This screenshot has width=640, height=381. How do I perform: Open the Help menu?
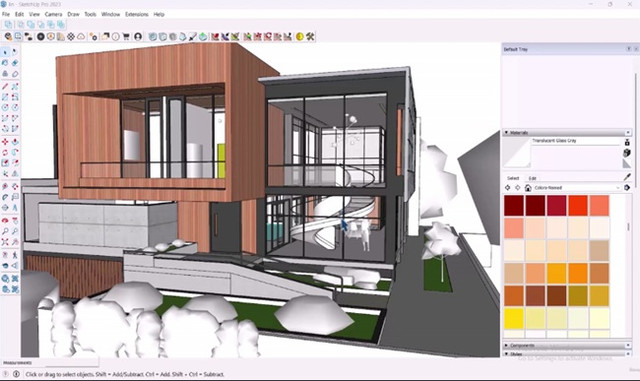(159, 14)
